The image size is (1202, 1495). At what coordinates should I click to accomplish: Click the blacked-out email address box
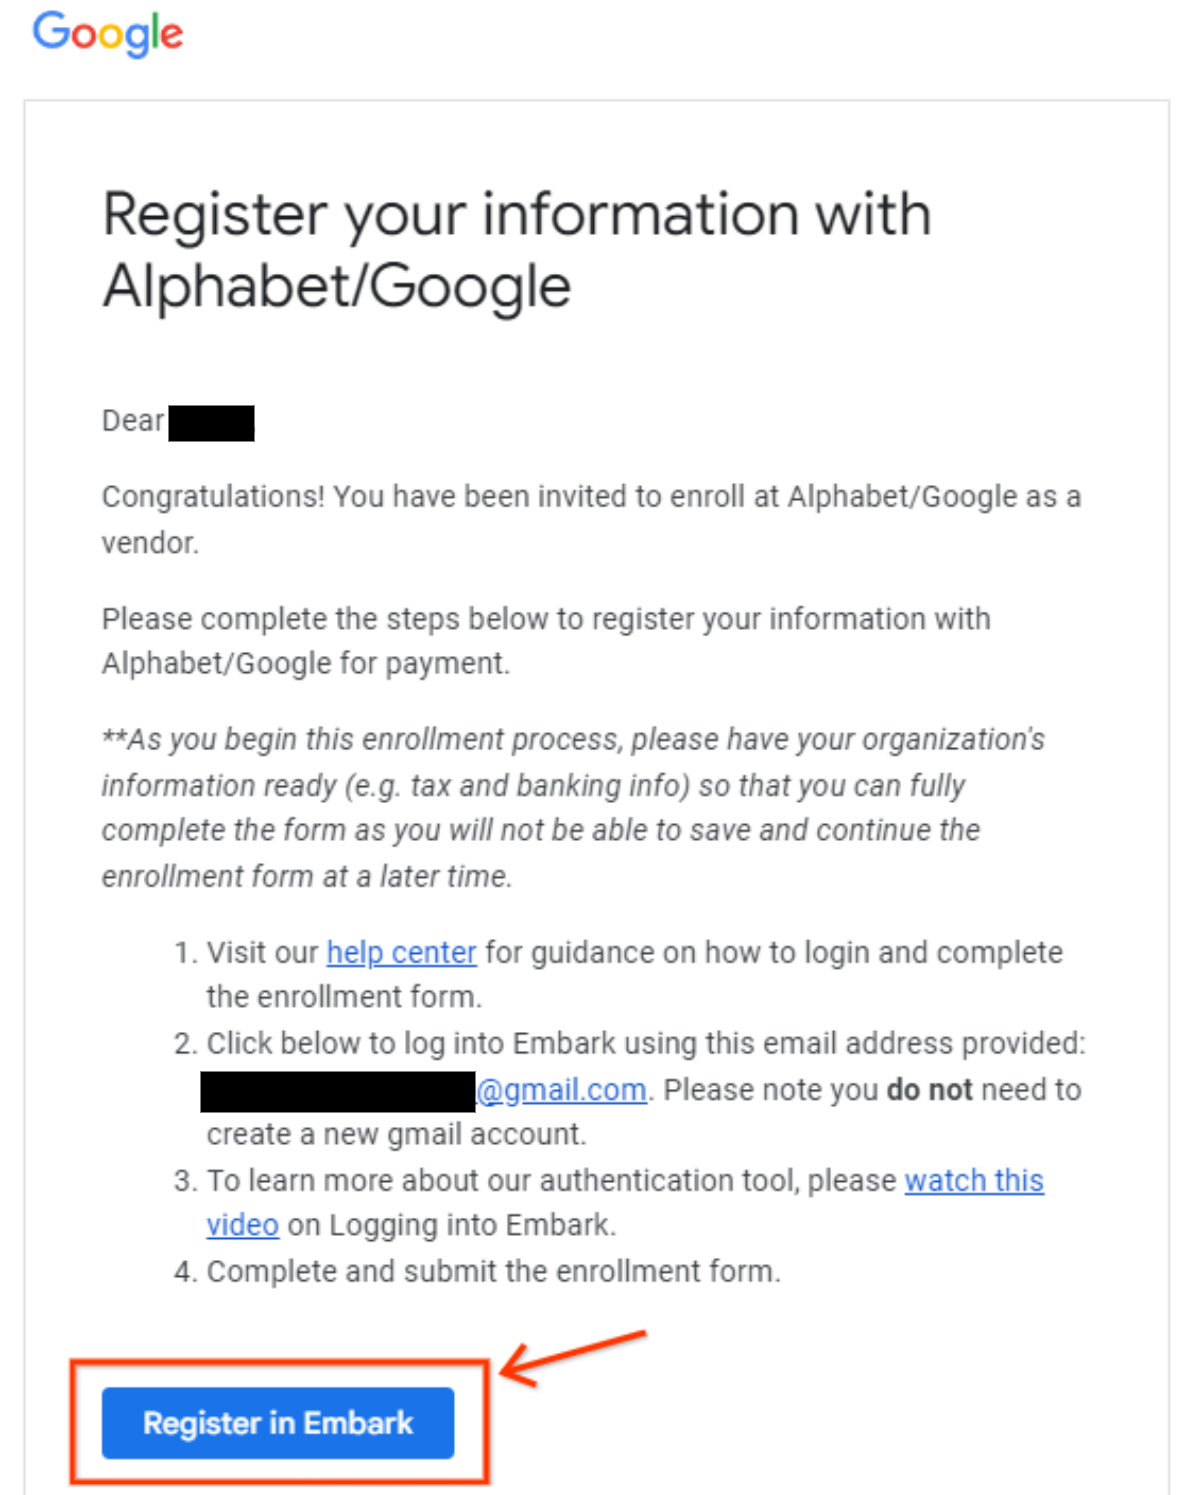tap(338, 1091)
